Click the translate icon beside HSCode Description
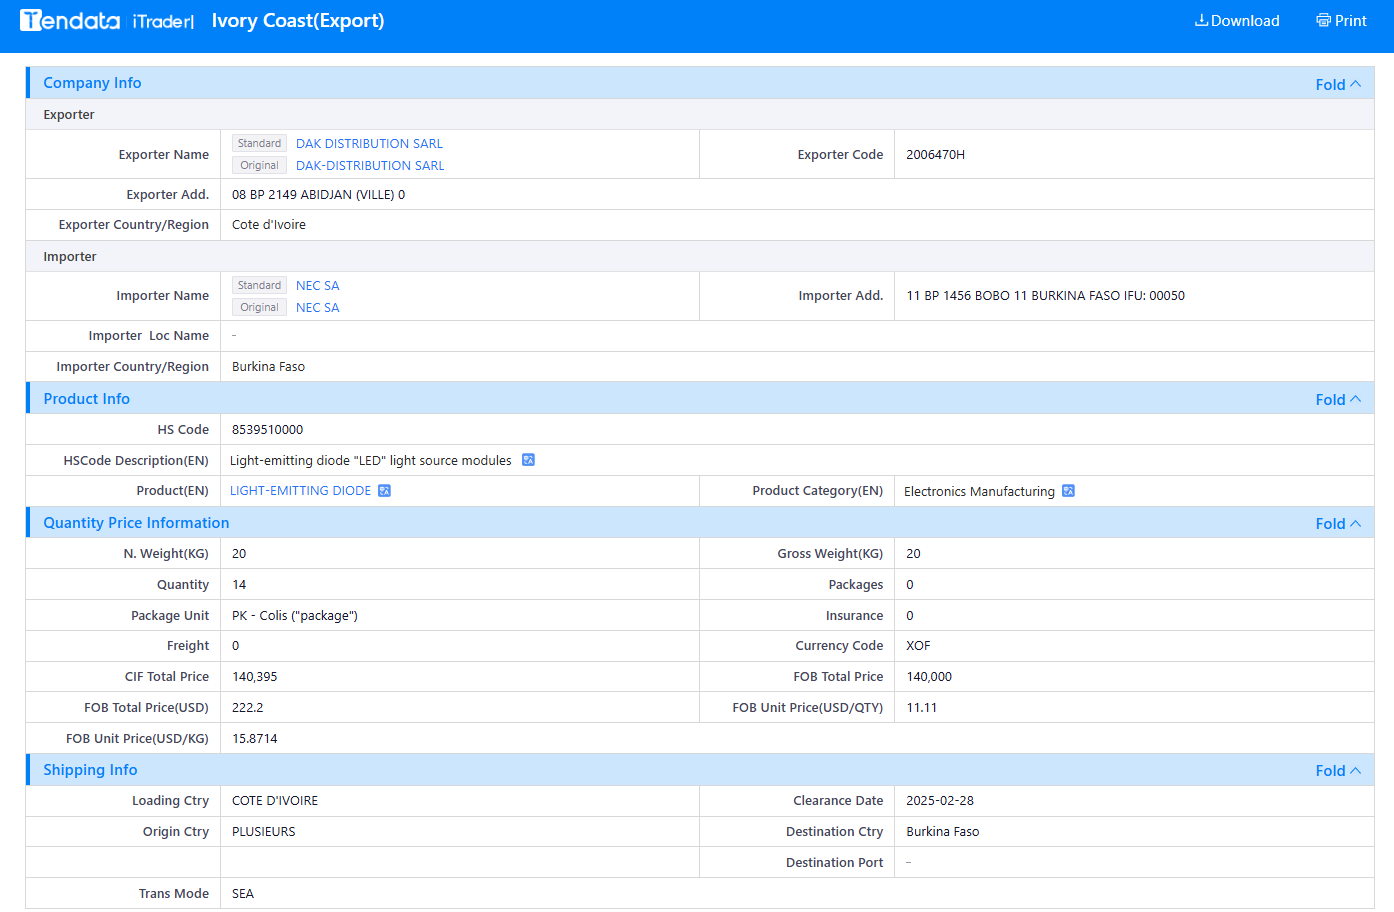Image resolution: width=1394 pixels, height=912 pixels. (x=528, y=460)
